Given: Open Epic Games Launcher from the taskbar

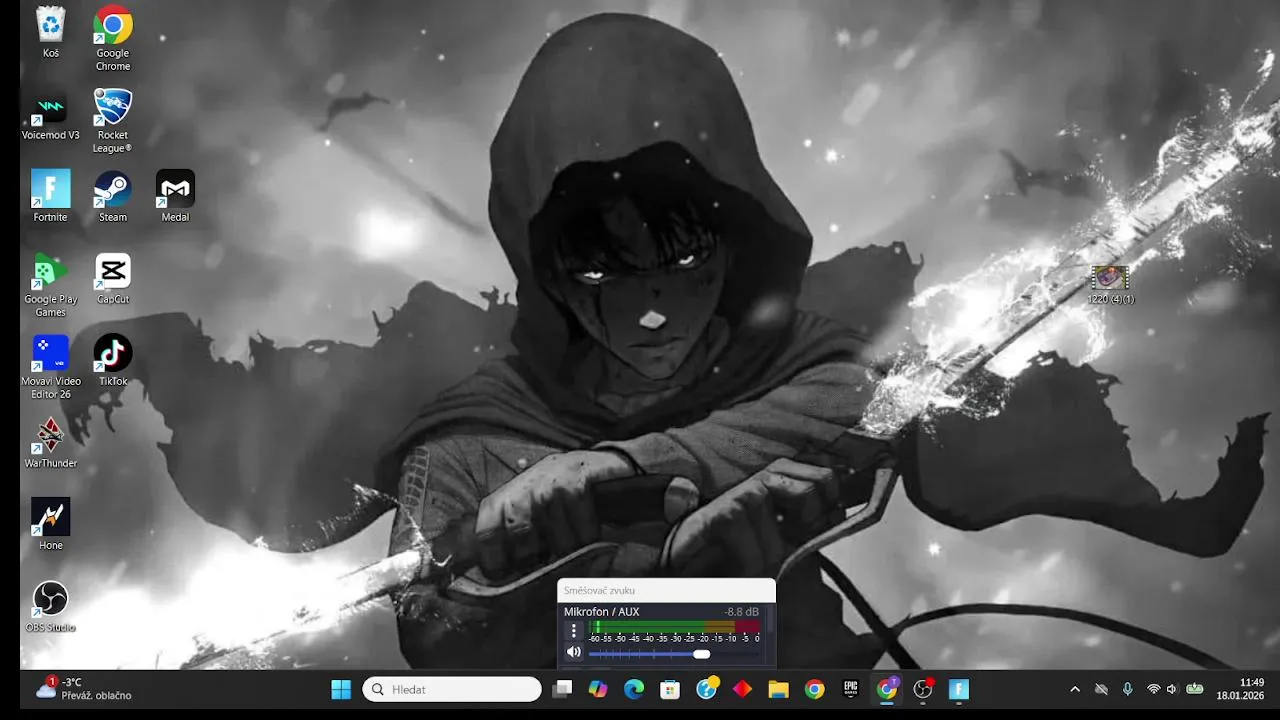Looking at the screenshot, I should 851,689.
